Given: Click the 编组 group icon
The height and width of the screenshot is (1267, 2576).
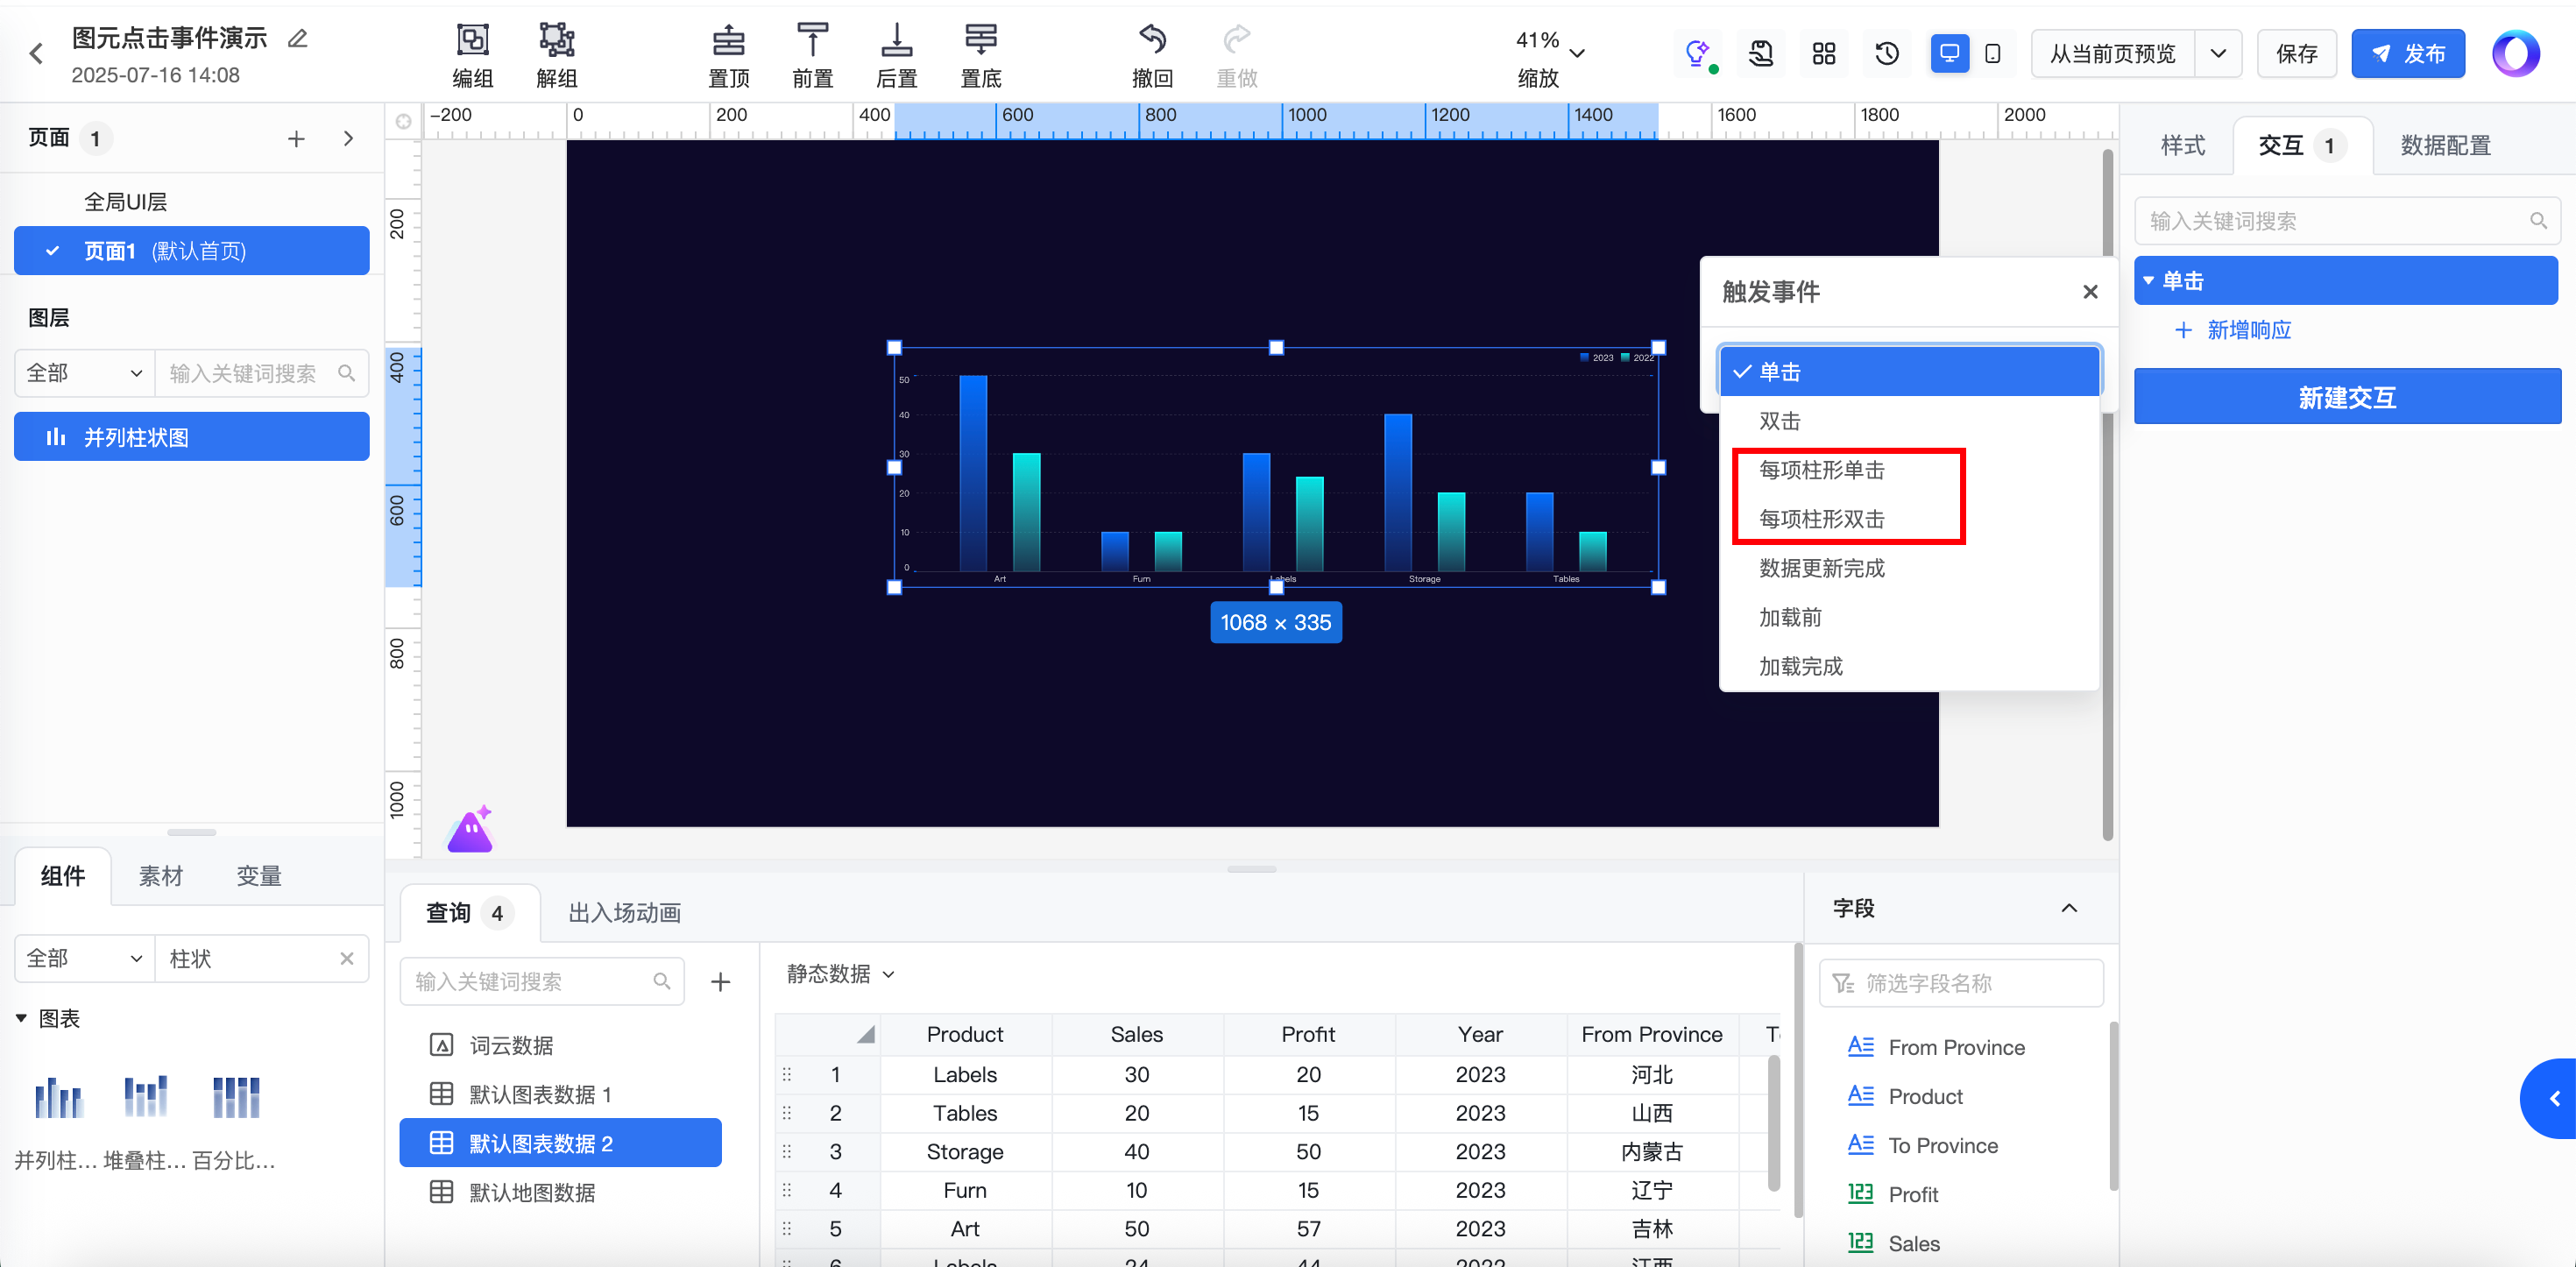Looking at the screenshot, I should 472,41.
